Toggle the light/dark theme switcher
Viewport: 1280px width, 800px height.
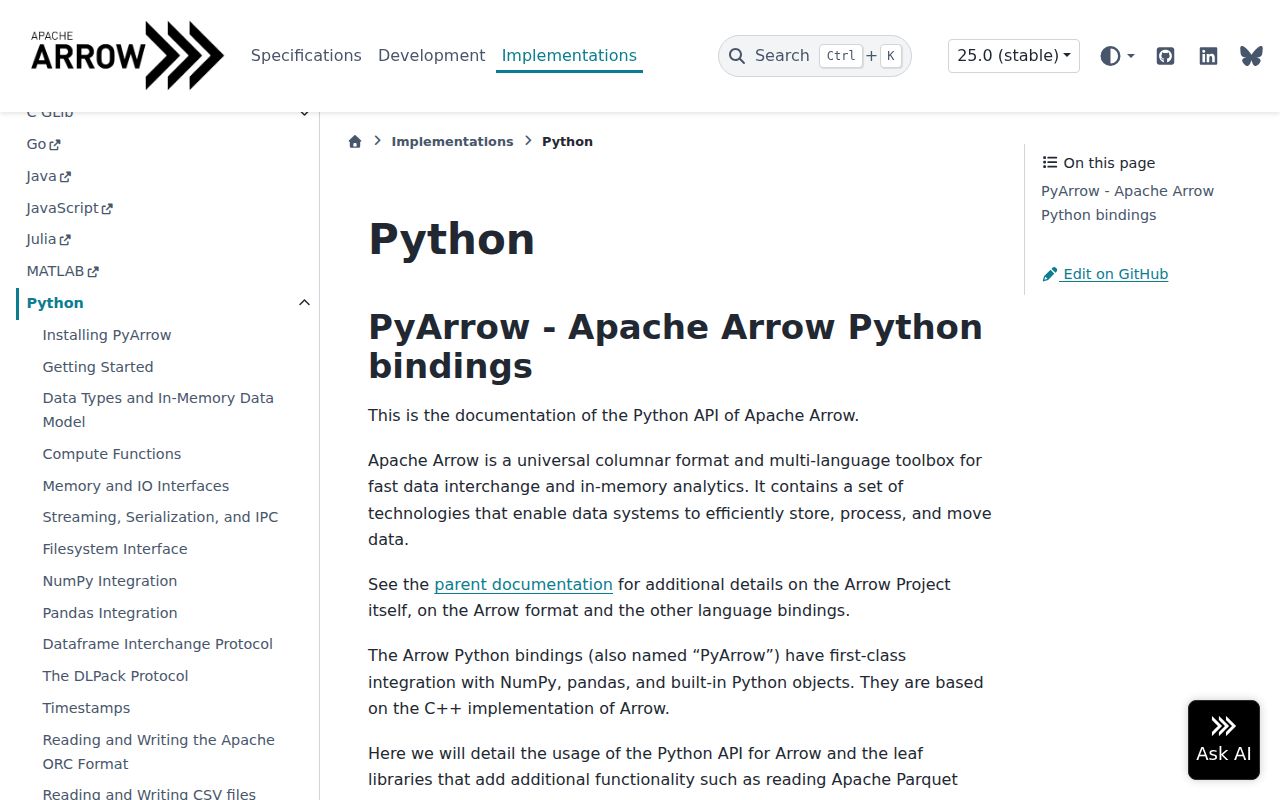(1117, 56)
